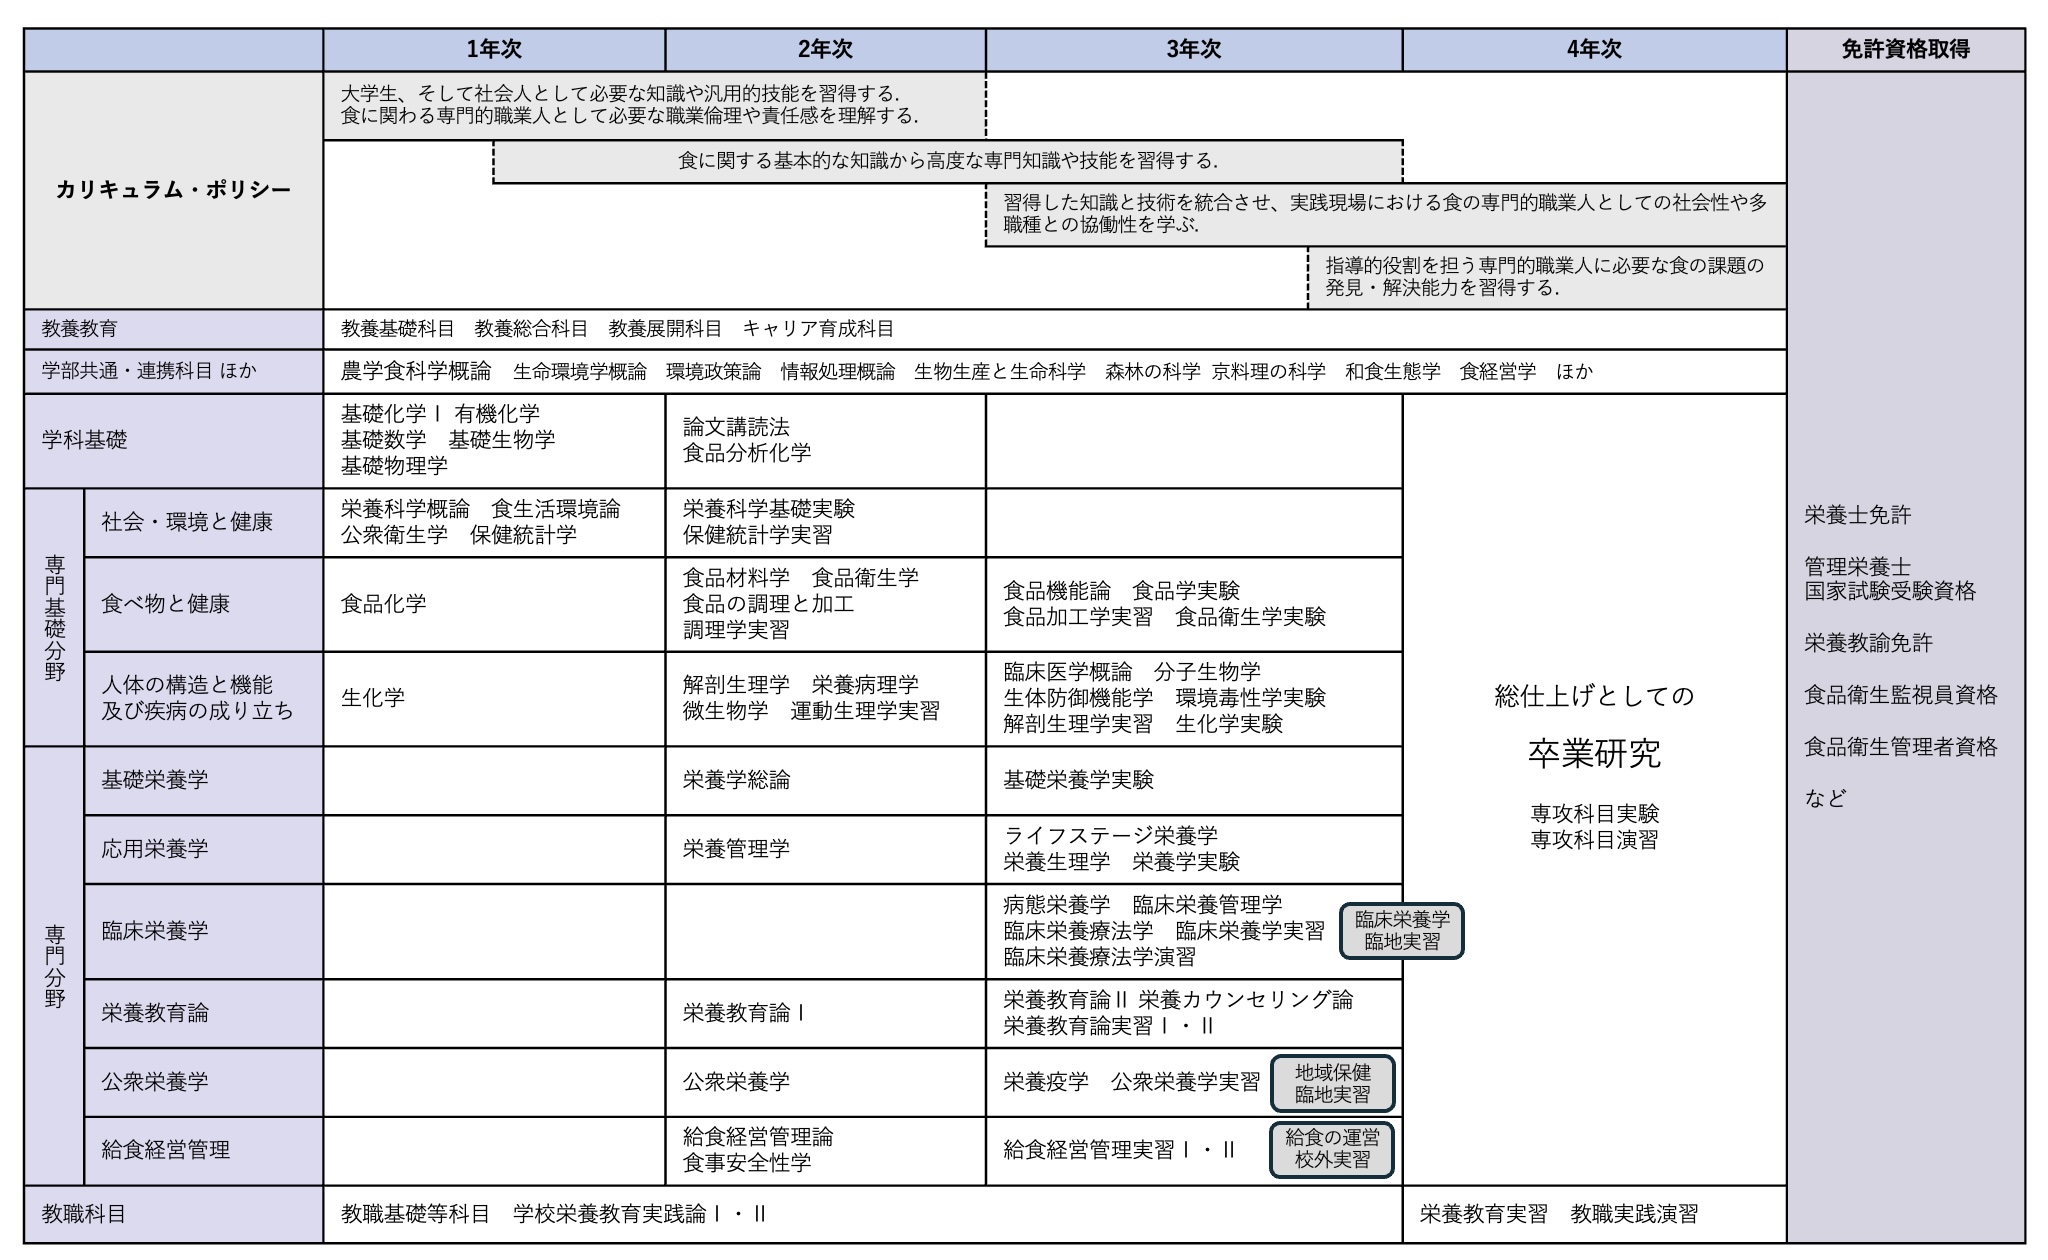Click 臨床医学概論 in 3年次 column
This screenshot has width=2048, height=1260.
[1068, 672]
